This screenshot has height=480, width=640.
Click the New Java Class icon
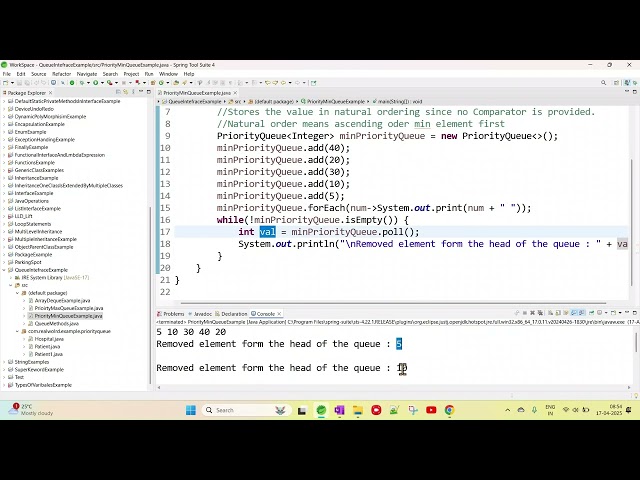[161, 83]
